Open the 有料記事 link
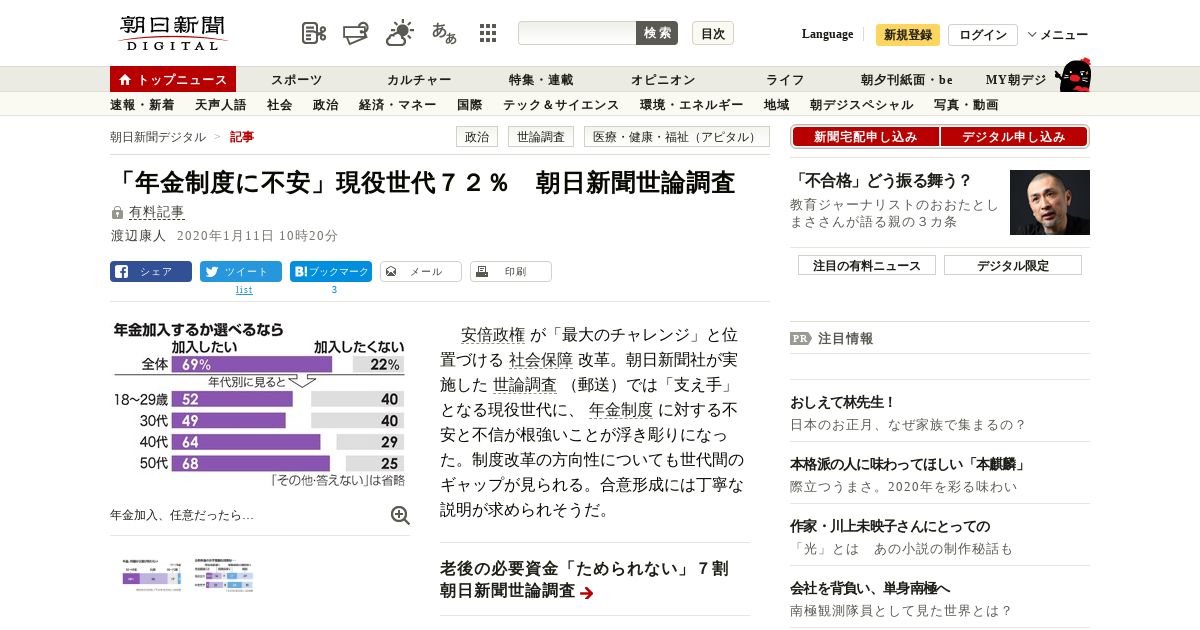Screen dimensions: 1200x630 pos(156,212)
